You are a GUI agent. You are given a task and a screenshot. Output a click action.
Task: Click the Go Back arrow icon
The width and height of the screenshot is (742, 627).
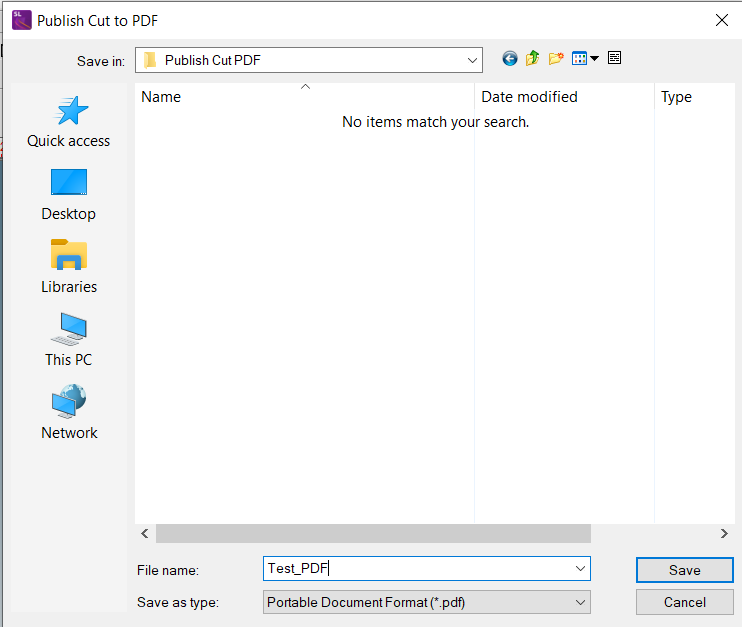coord(510,59)
